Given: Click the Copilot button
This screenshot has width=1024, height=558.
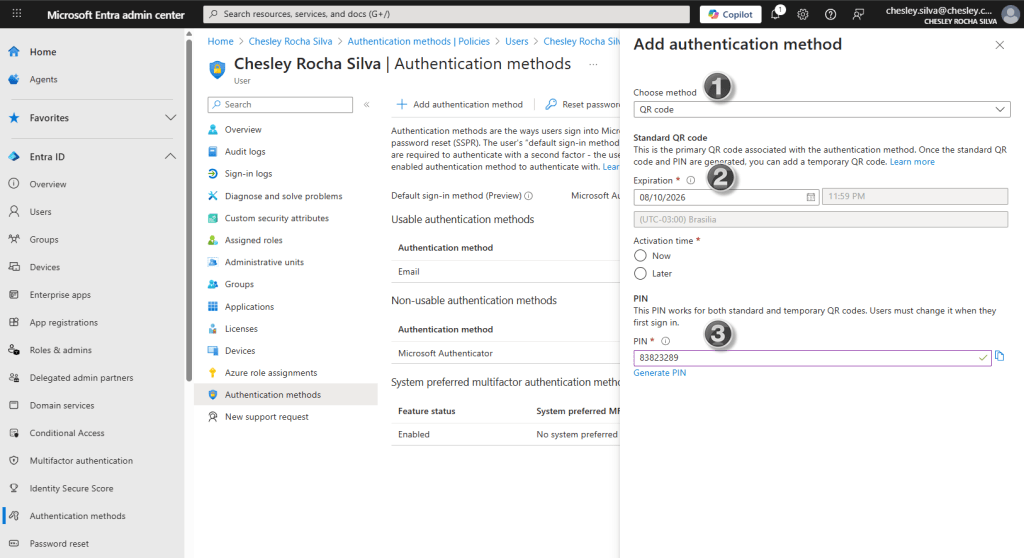Looking at the screenshot, I should click(x=730, y=14).
